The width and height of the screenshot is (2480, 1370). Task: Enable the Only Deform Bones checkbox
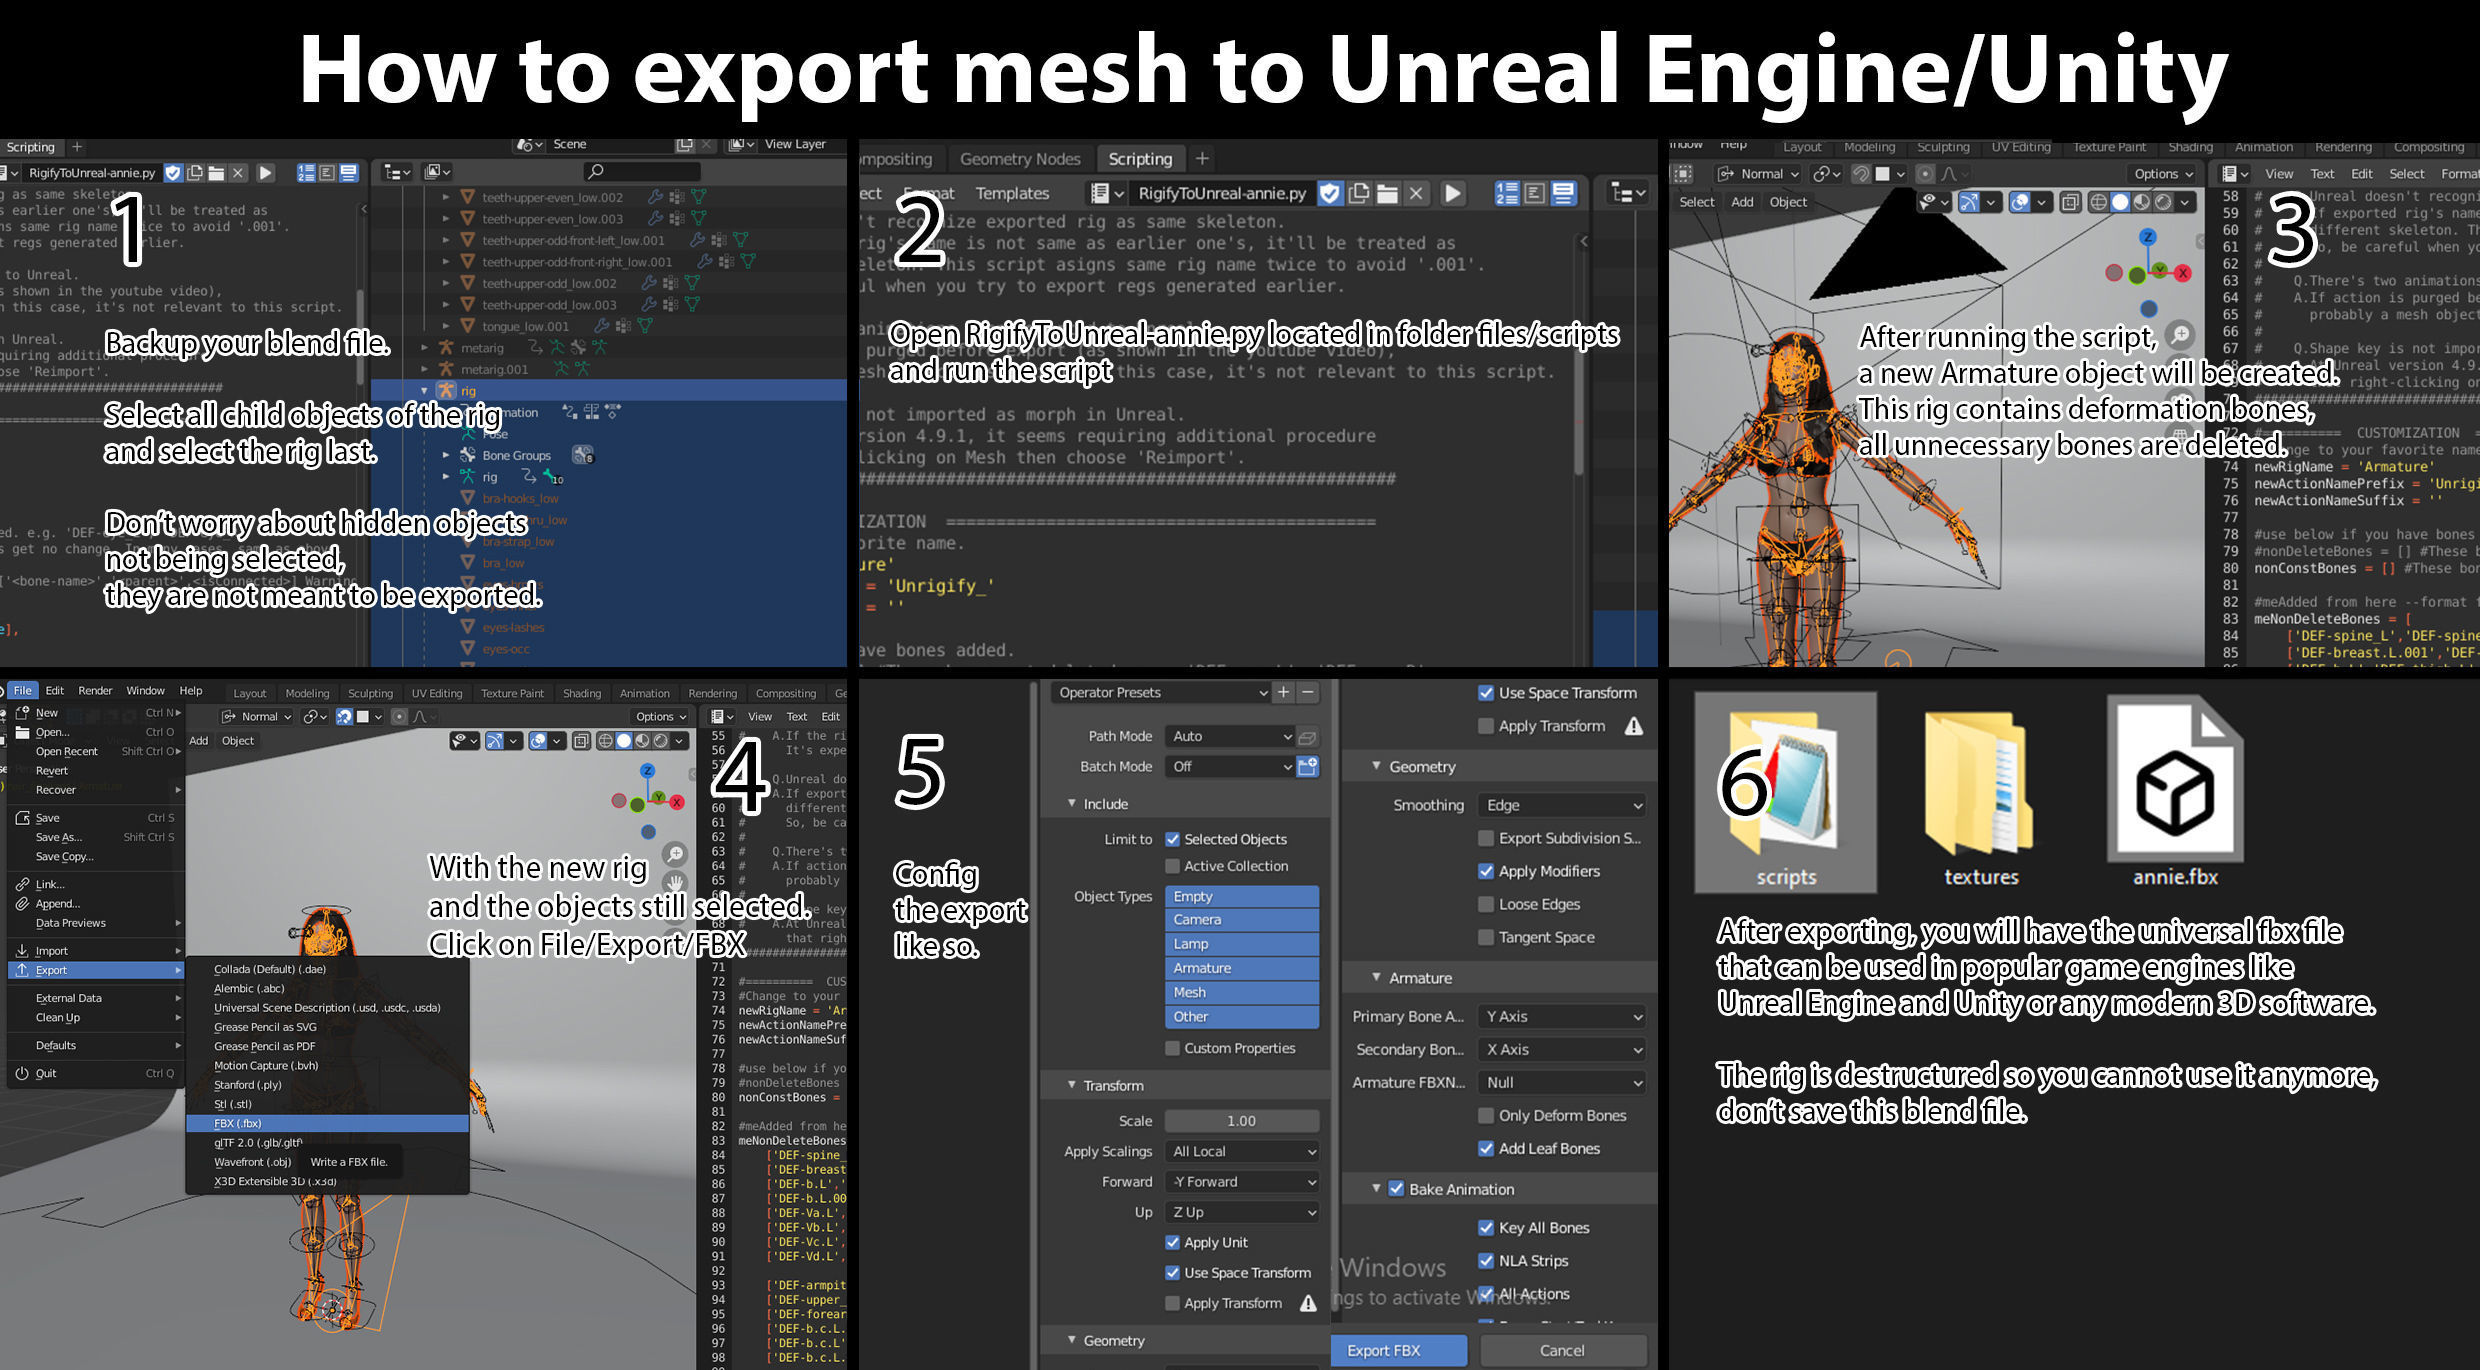pos(1486,1115)
